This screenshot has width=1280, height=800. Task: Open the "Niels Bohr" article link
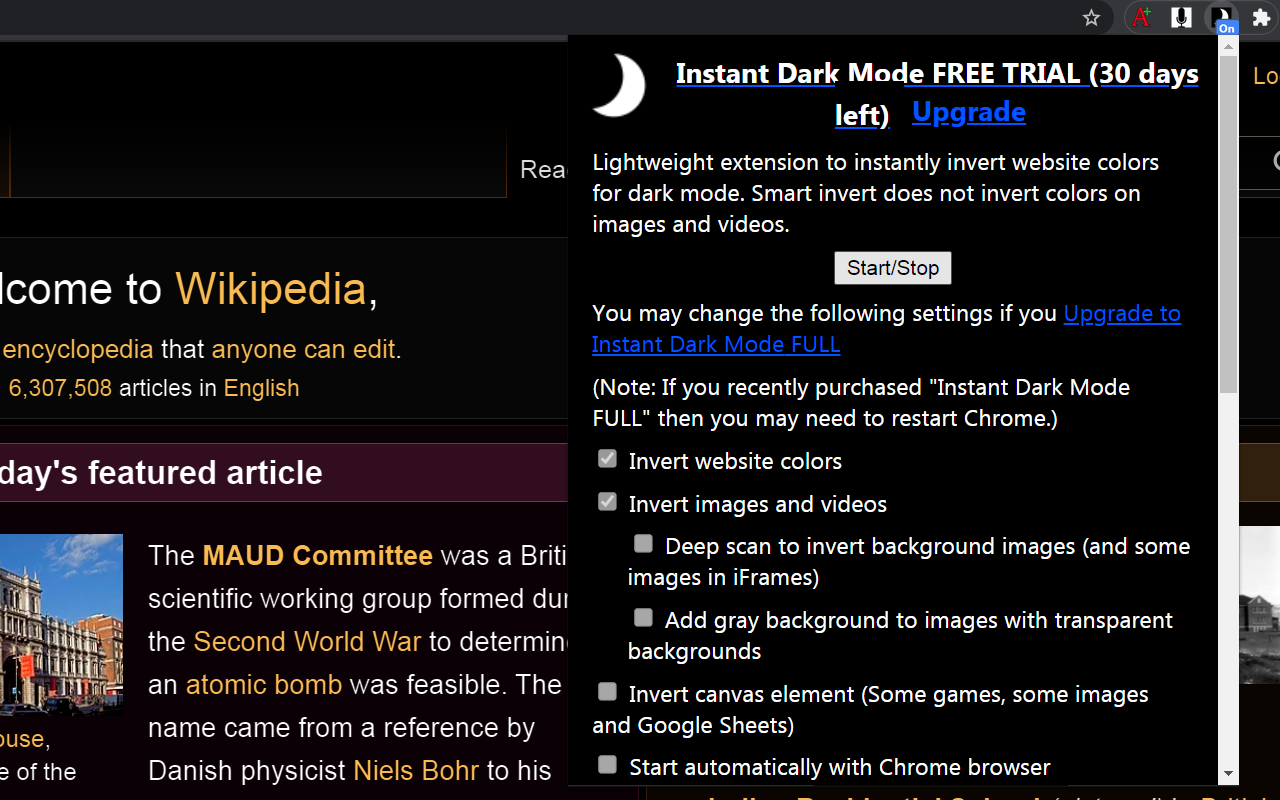click(x=416, y=770)
